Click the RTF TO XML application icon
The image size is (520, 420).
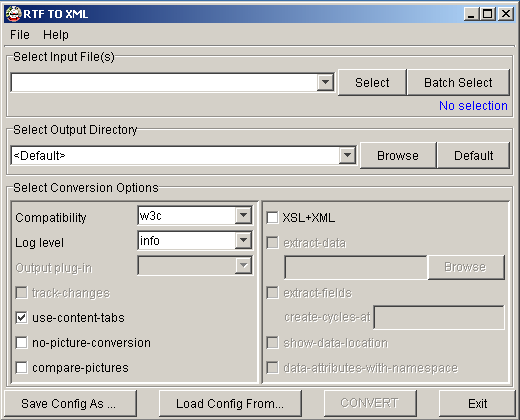13,14
